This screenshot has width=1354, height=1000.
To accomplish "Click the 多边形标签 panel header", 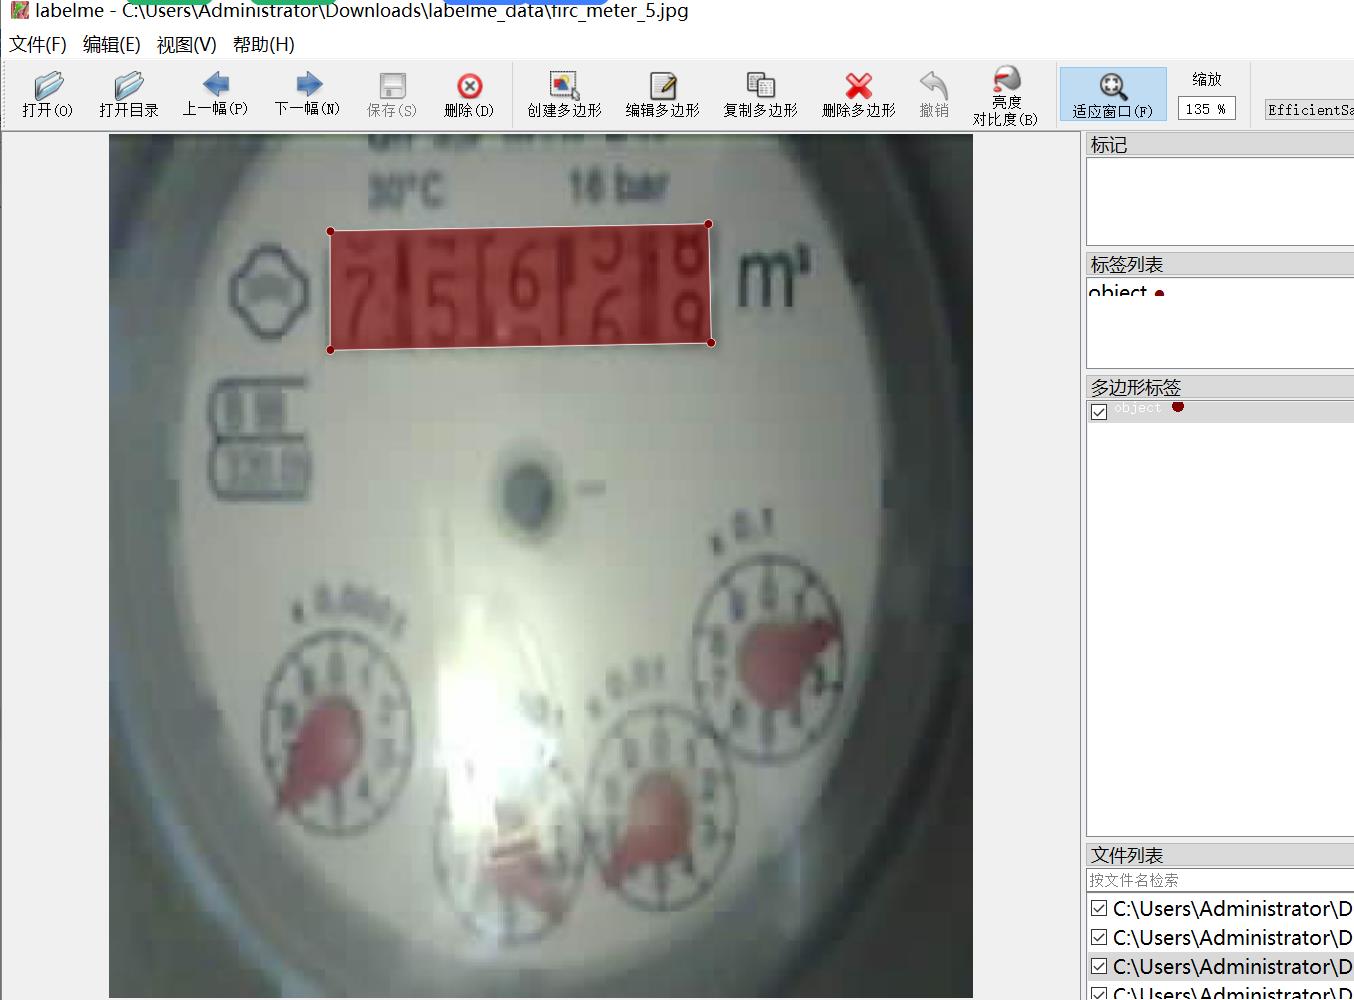I will click(1220, 387).
